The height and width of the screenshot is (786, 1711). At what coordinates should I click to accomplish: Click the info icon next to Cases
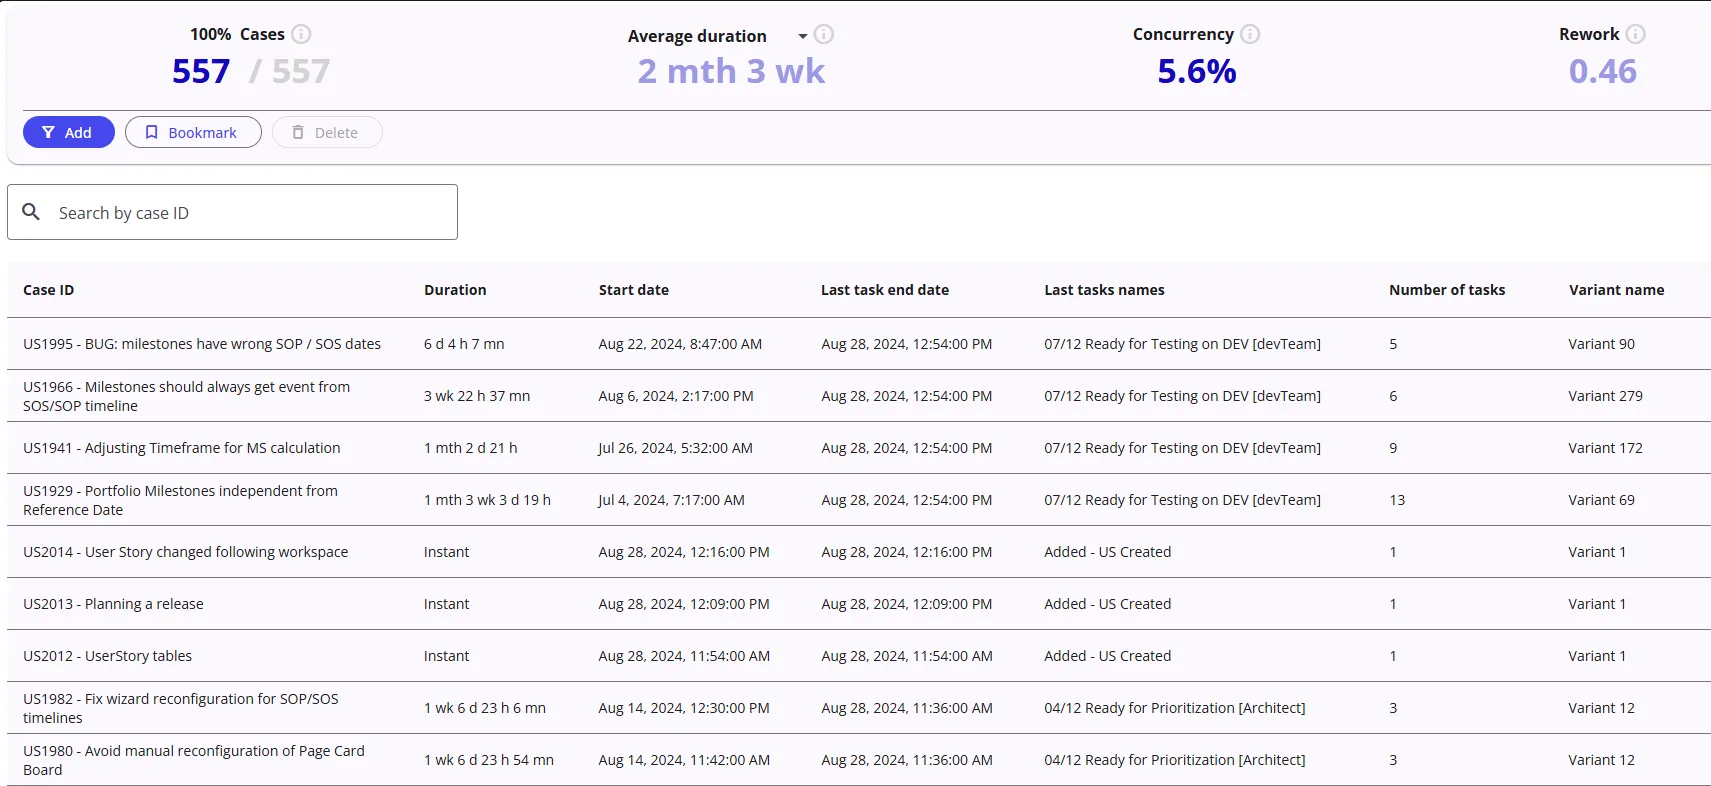coord(301,34)
